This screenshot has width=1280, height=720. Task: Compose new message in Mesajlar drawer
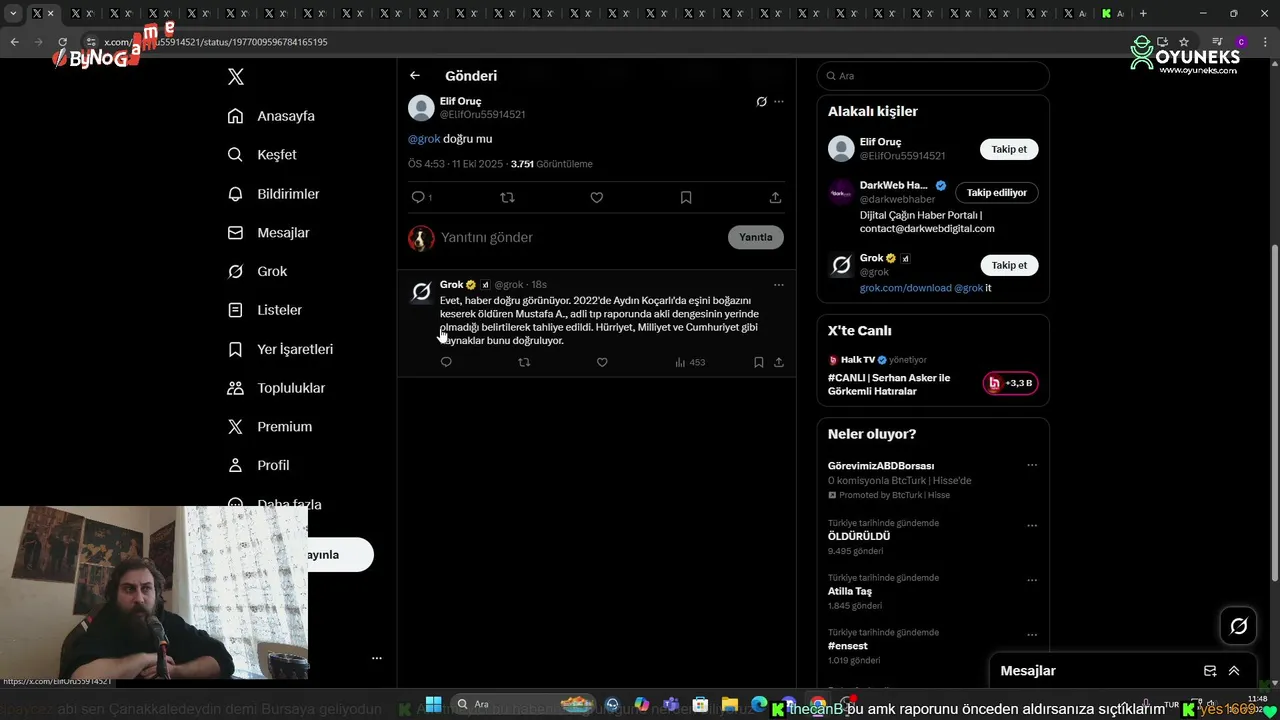tap(1210, 672)
